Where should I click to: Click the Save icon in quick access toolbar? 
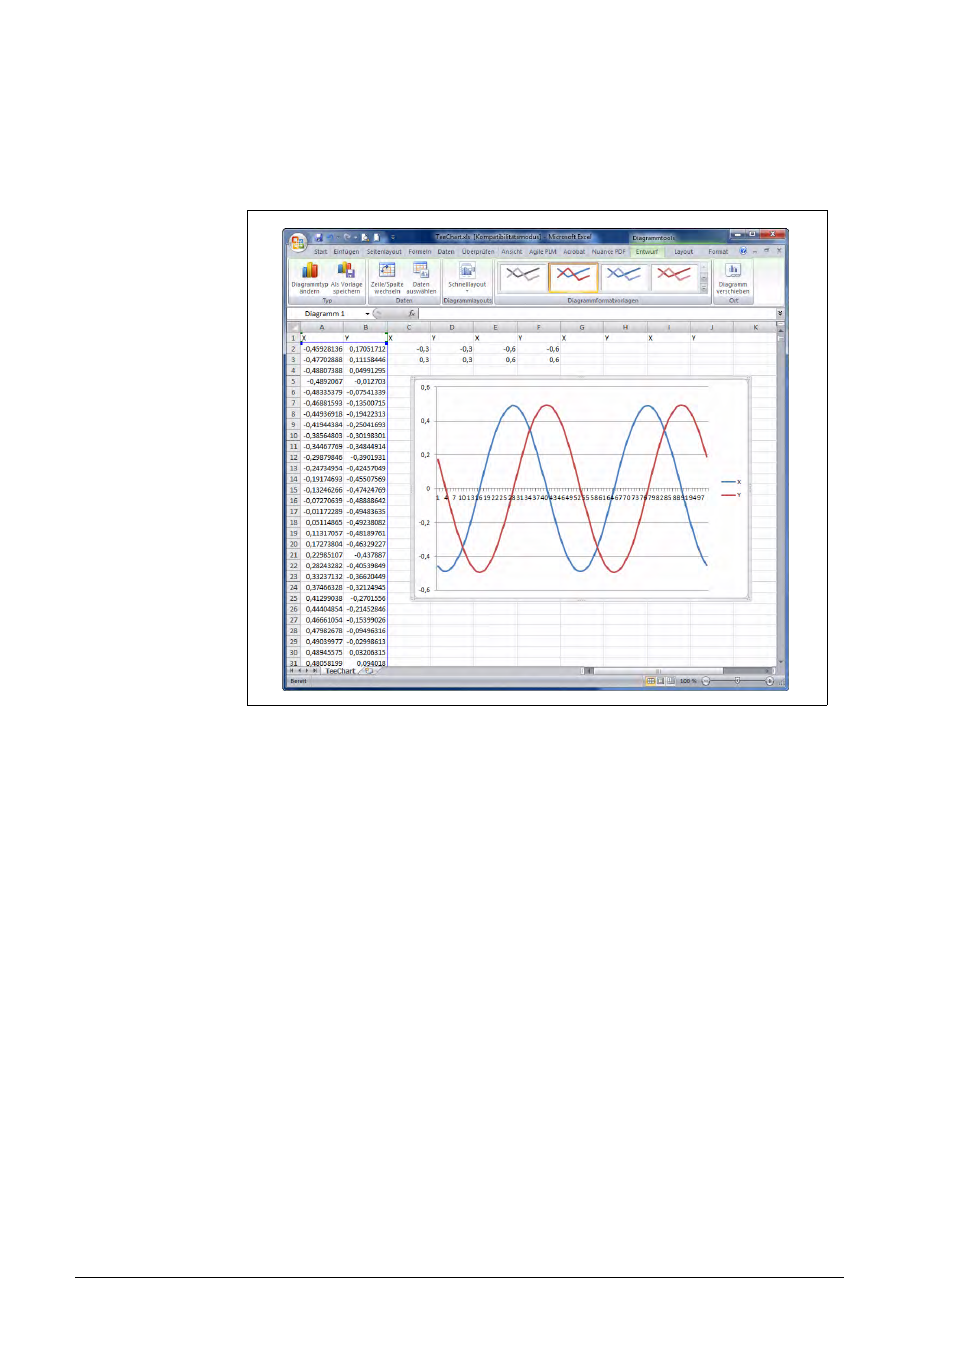[x=318, y=238]
